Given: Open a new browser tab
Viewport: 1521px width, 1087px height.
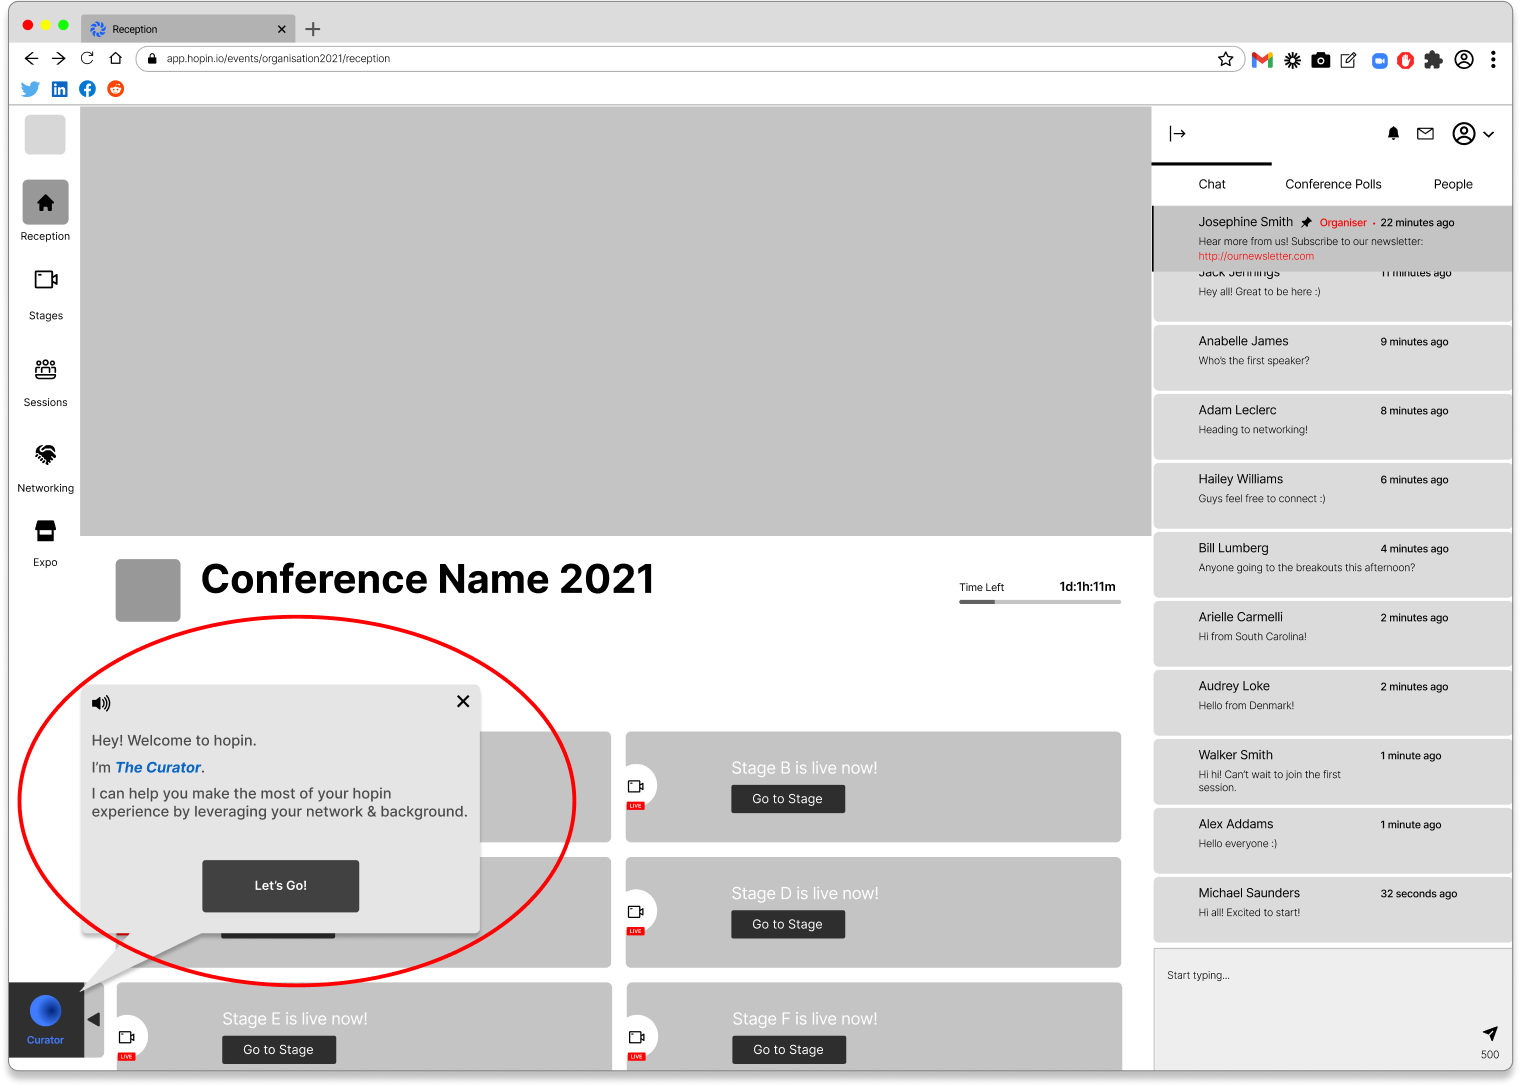Looking at the screenshot, I should tap(313, 29).
